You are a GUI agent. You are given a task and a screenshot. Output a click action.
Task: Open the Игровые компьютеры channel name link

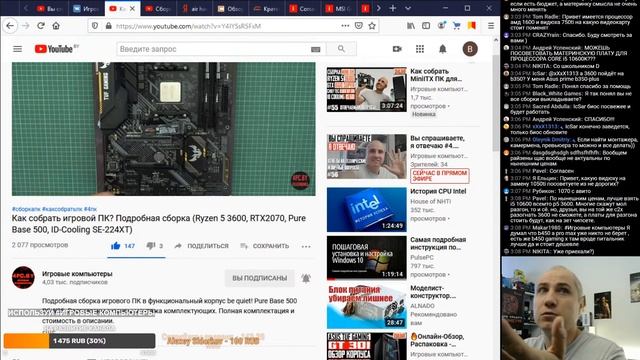coord(77,274)
